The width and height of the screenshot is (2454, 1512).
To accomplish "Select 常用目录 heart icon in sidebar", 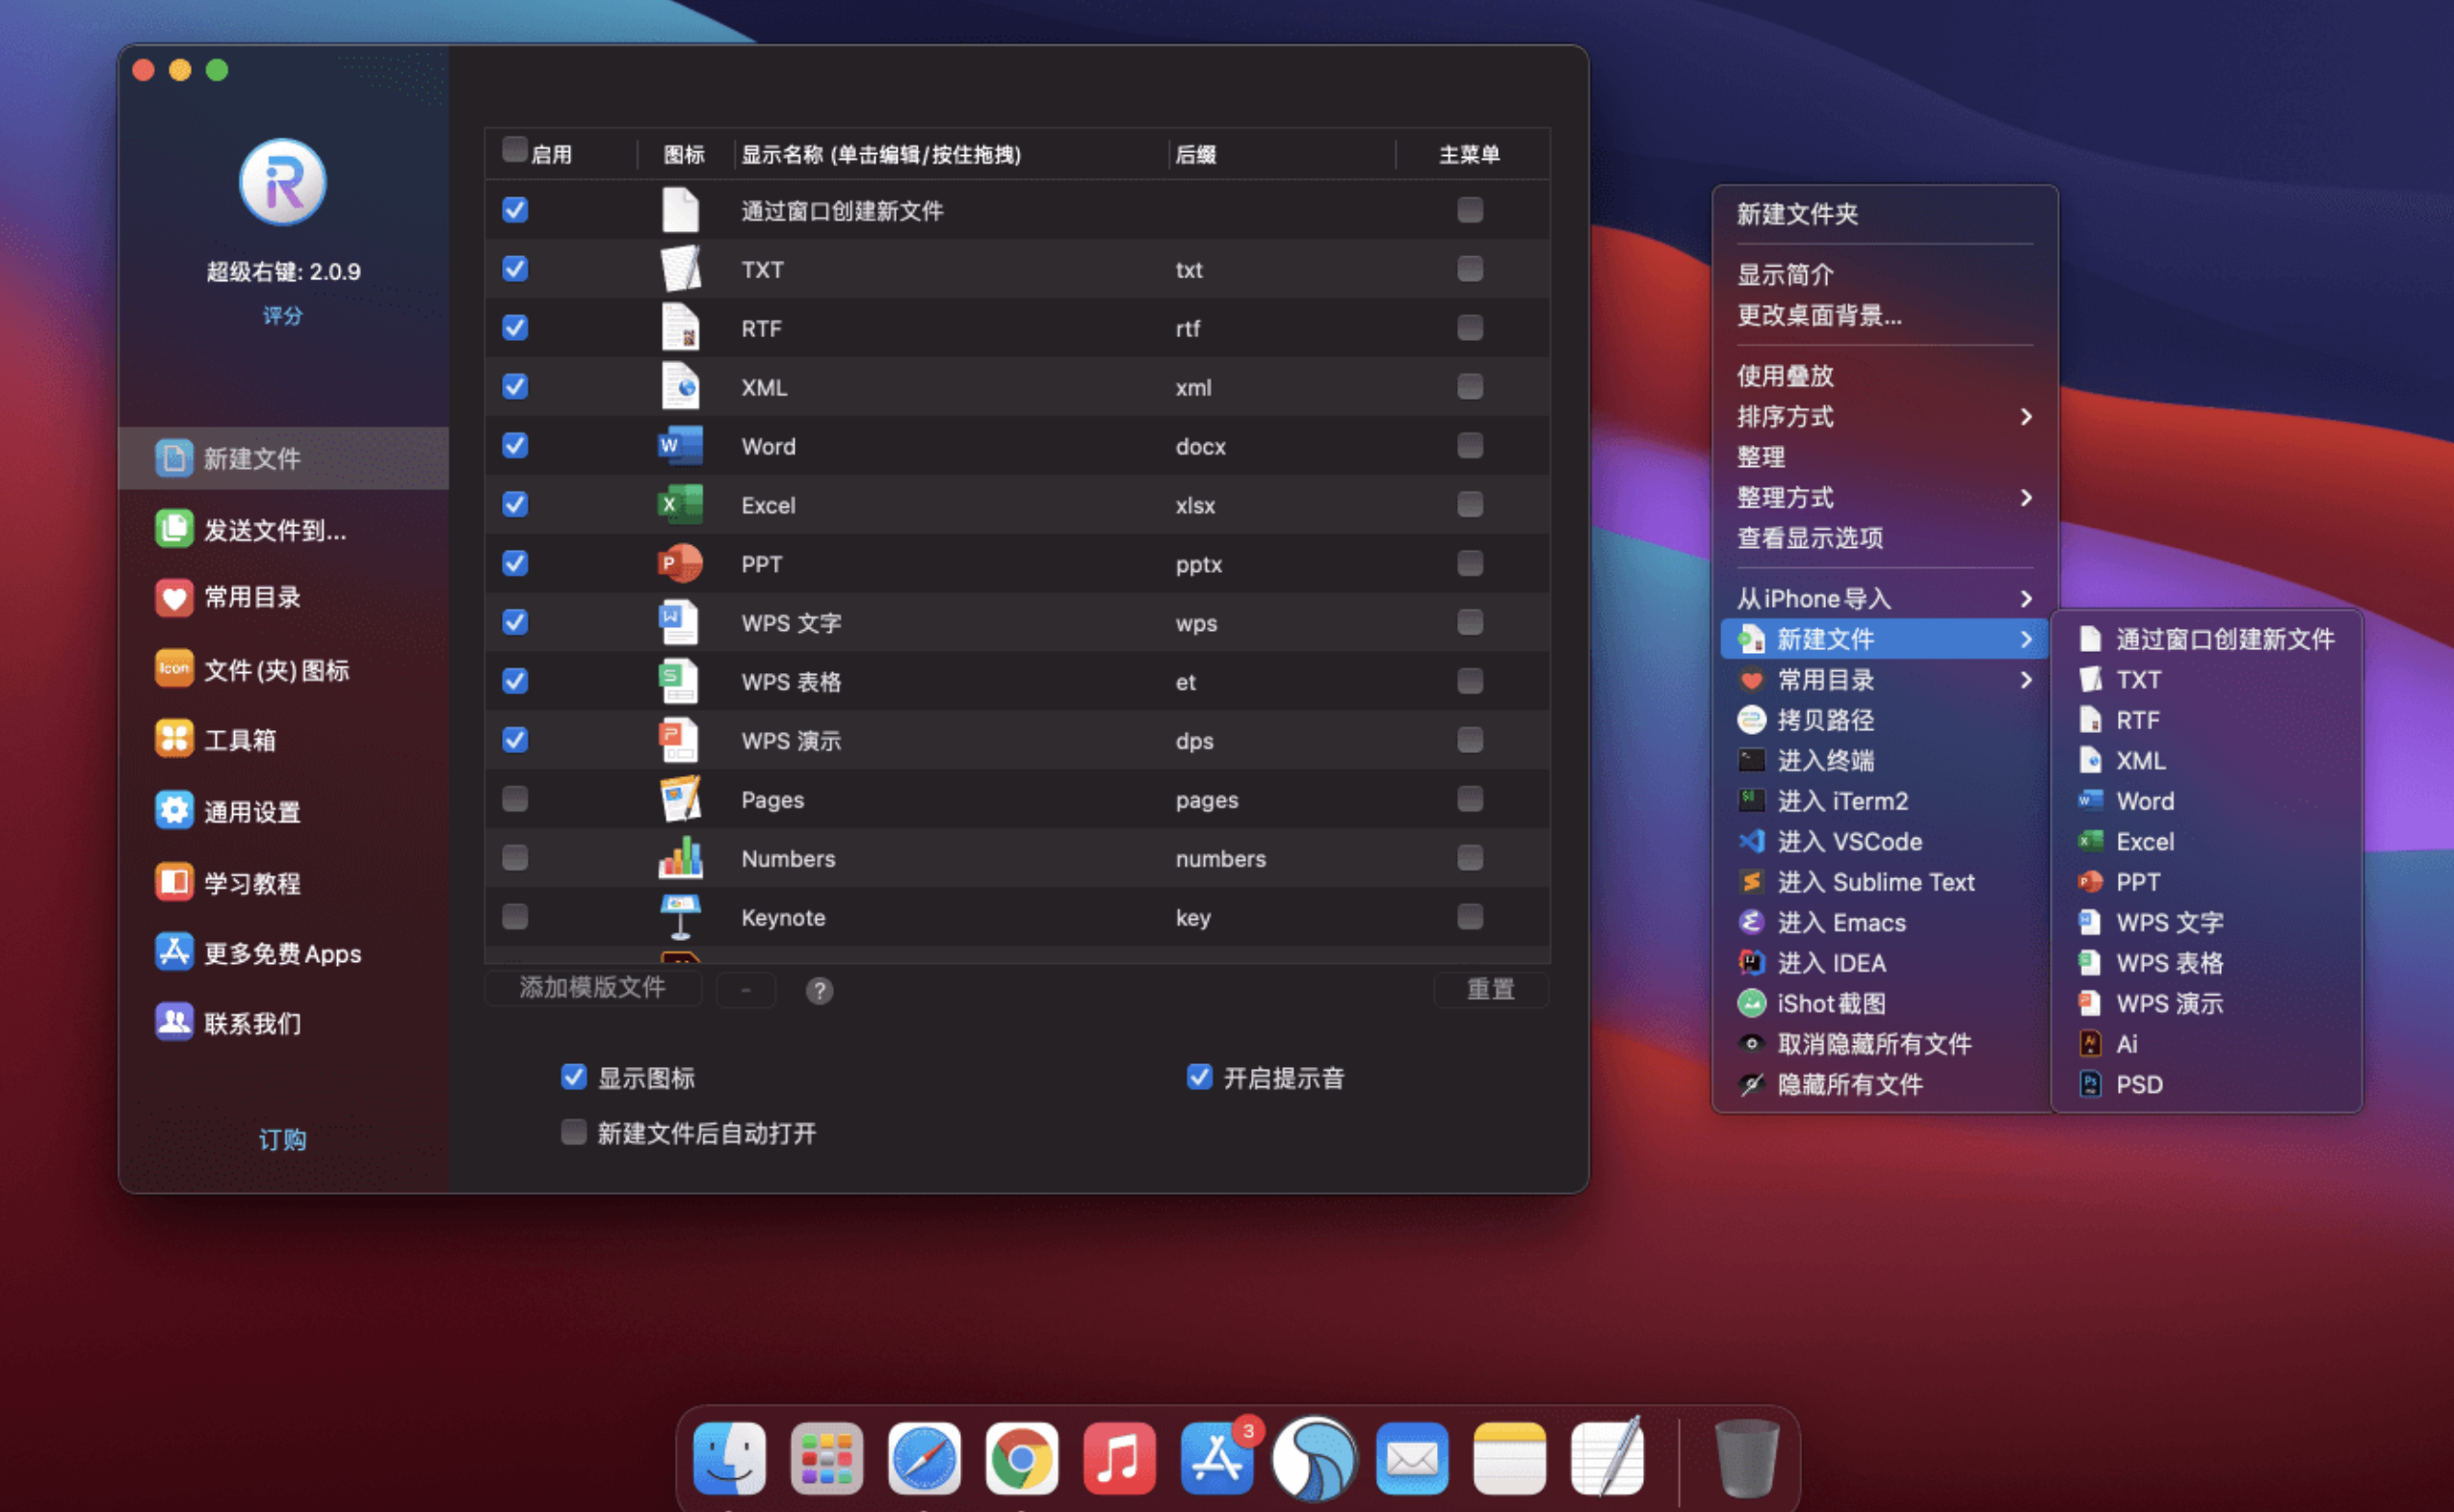I will click(x=174, y=597).
